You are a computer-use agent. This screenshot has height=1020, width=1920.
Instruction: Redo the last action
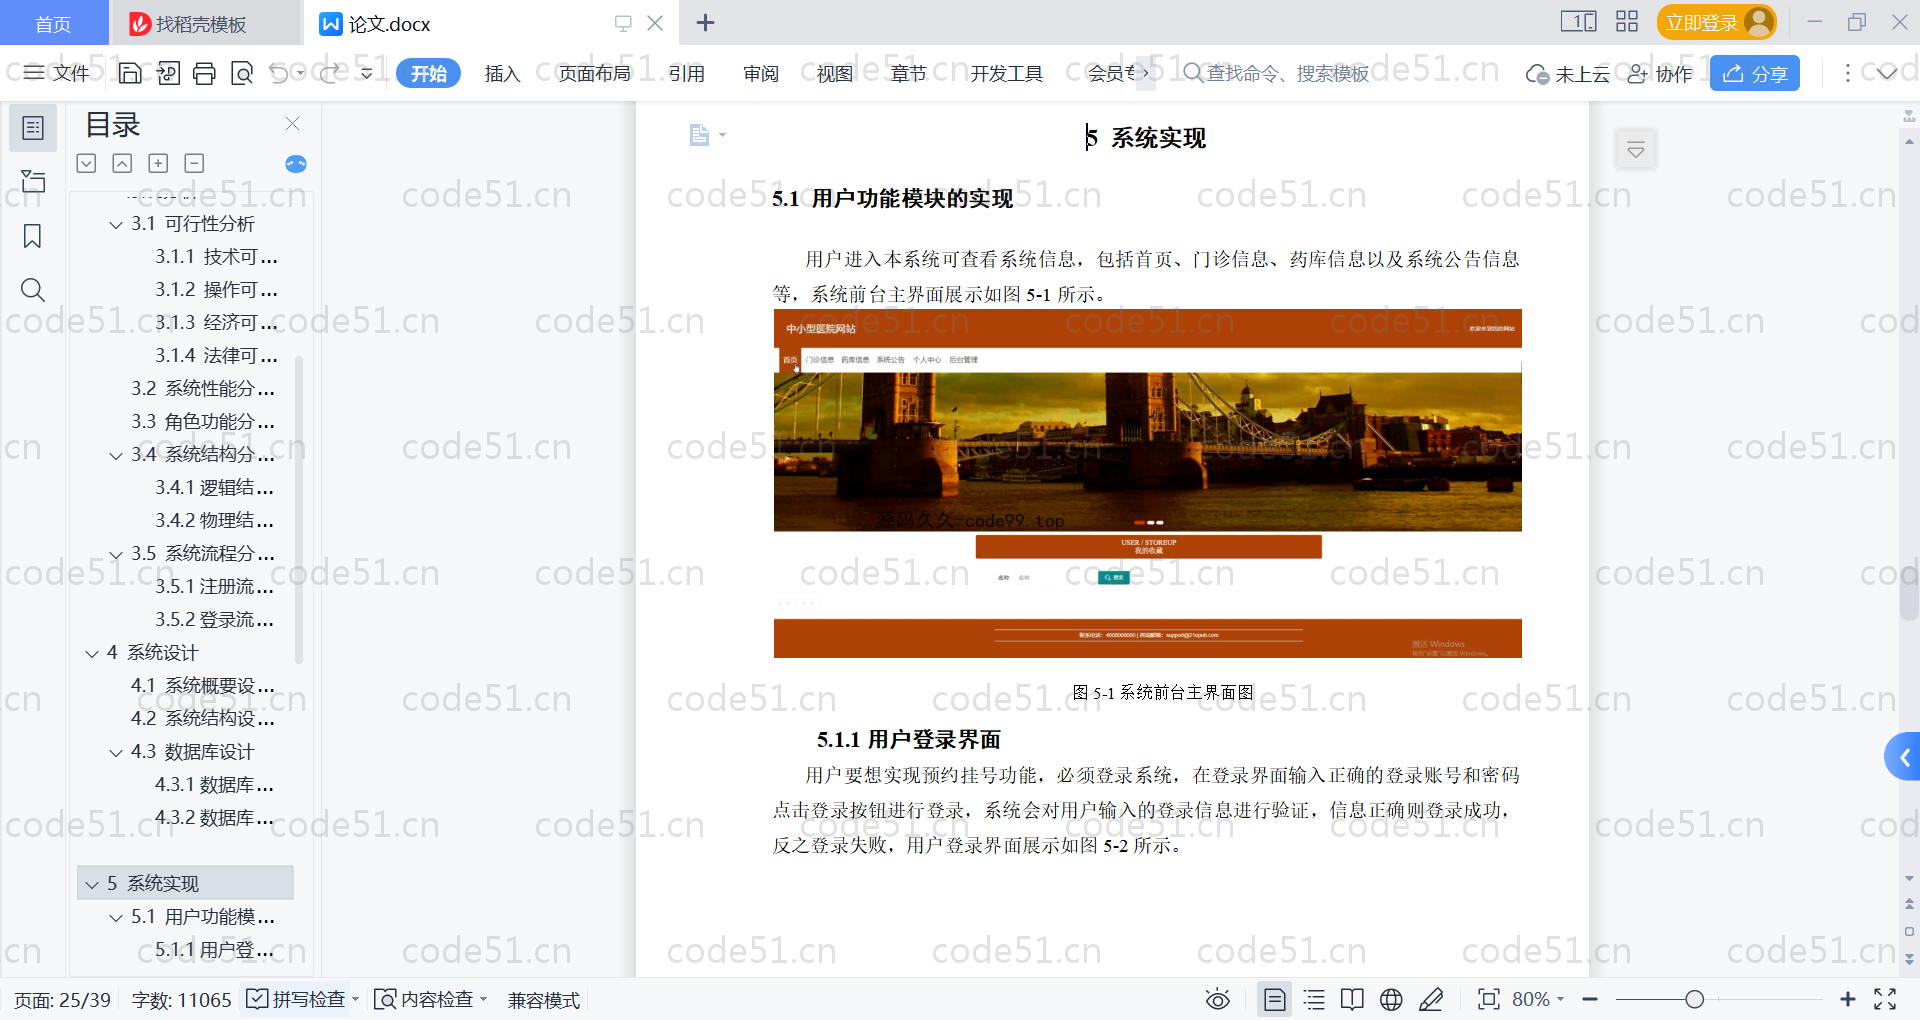coord(330,73)
